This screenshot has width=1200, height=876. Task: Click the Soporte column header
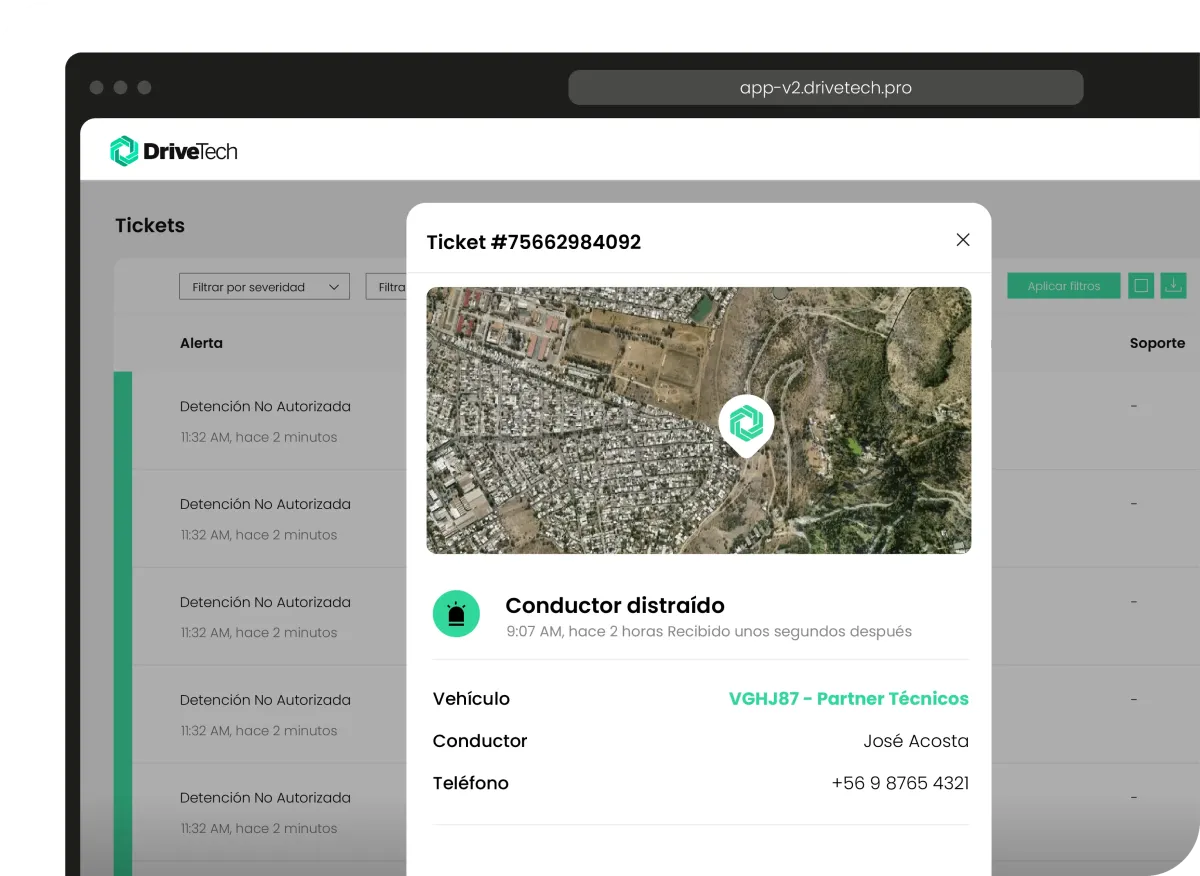tap(1157, 343)
